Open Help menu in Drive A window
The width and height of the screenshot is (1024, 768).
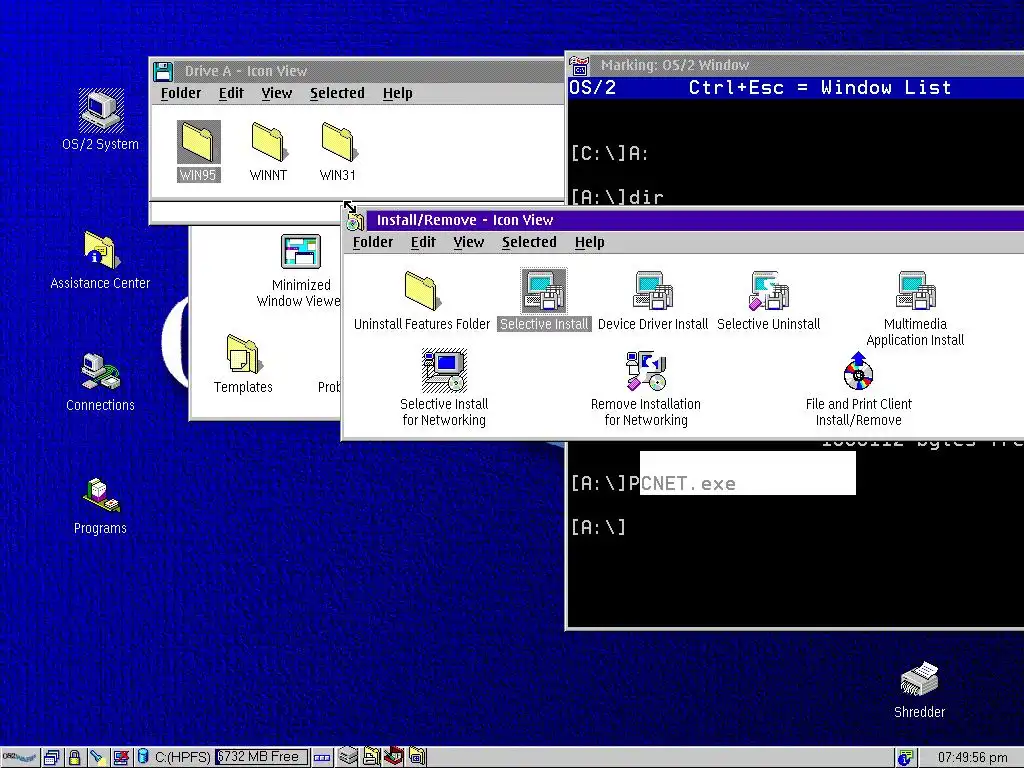pos(398,93)
